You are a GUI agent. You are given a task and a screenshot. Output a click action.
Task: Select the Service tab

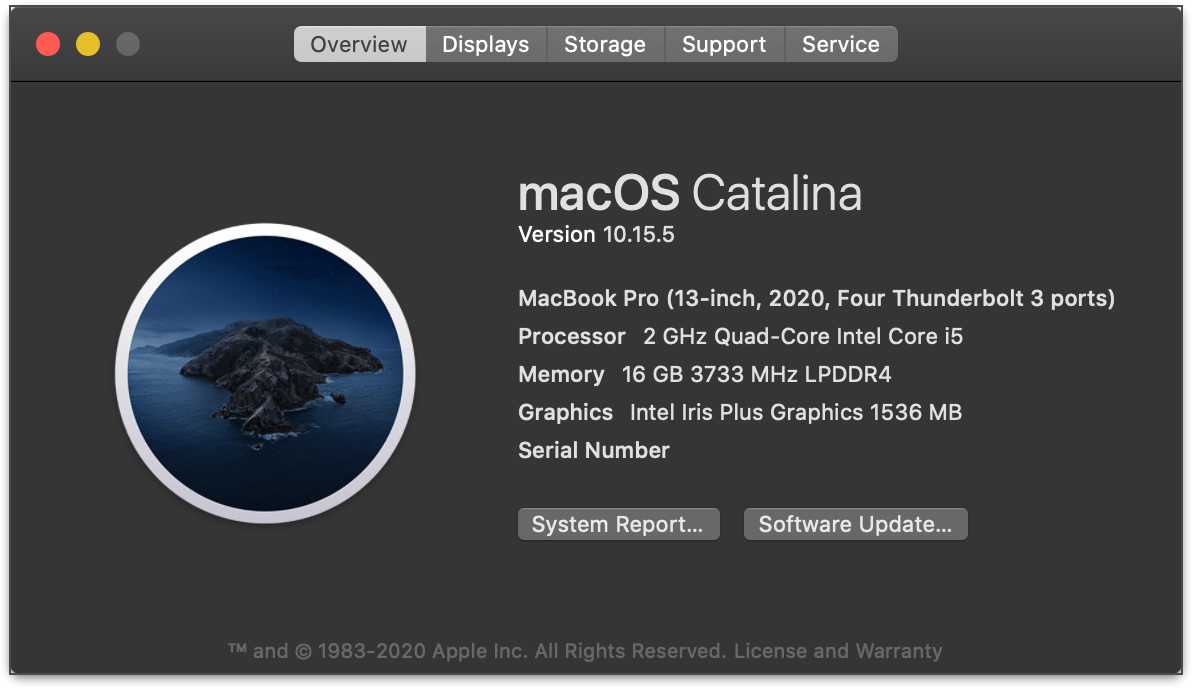pos(841,44)
